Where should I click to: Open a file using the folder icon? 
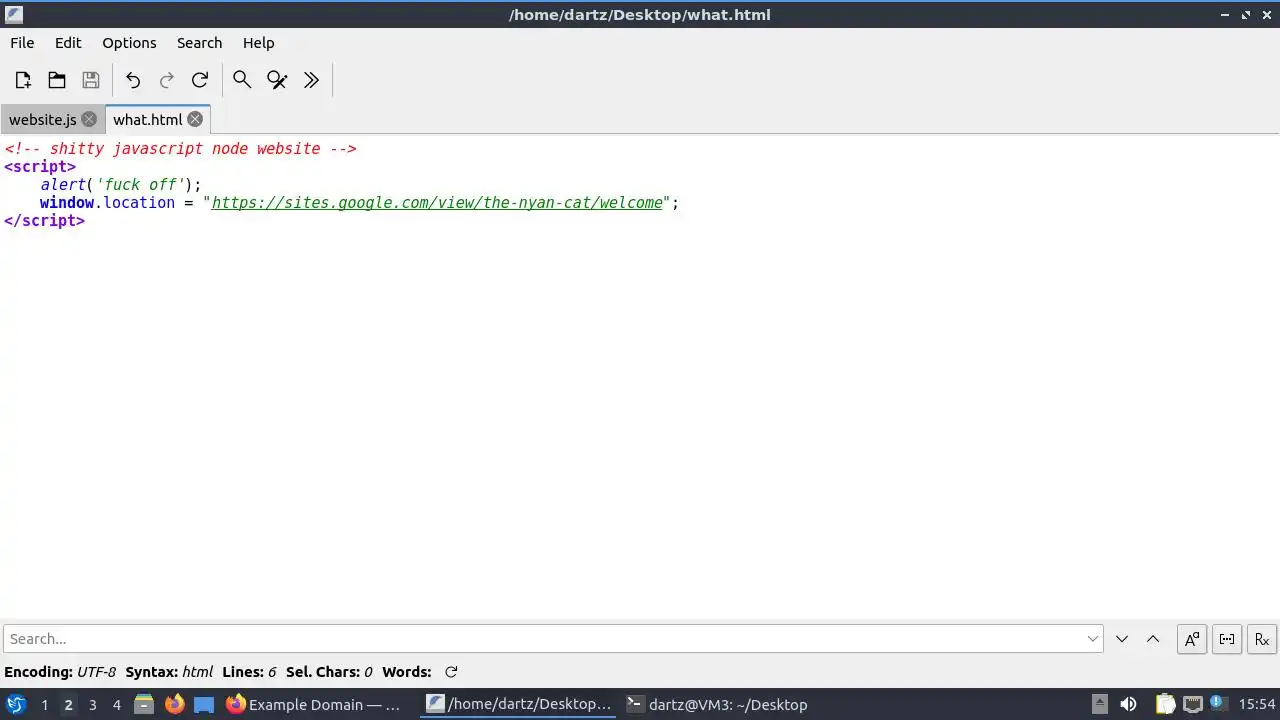click(x=57, y=80)
